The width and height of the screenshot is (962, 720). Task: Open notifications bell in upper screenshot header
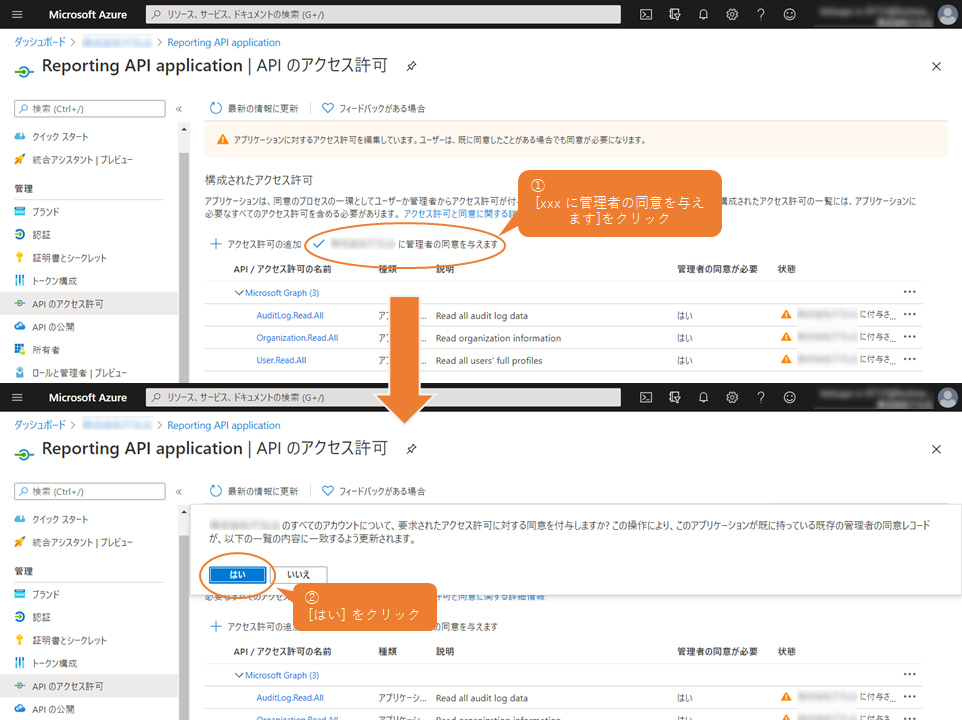[703, 14]
